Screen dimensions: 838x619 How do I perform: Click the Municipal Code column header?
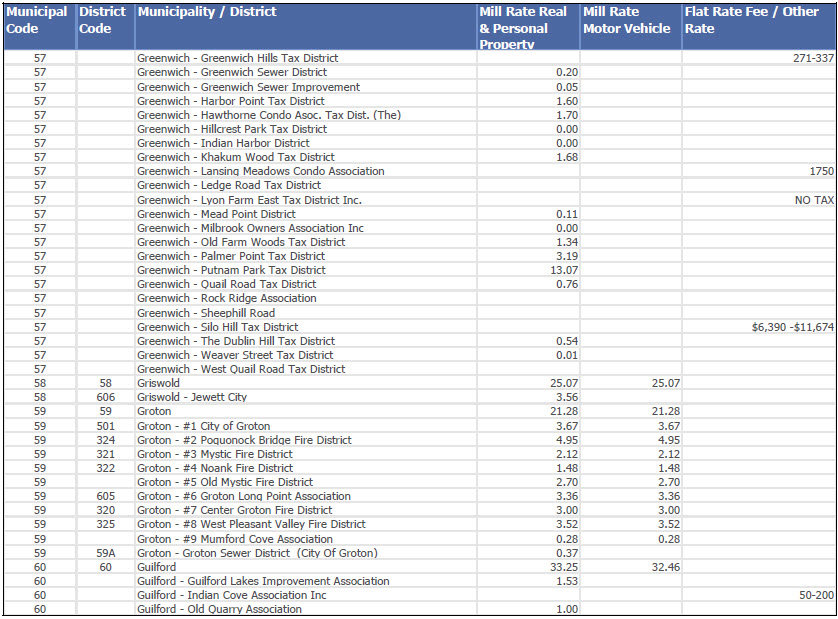click(x=38, y=18)
